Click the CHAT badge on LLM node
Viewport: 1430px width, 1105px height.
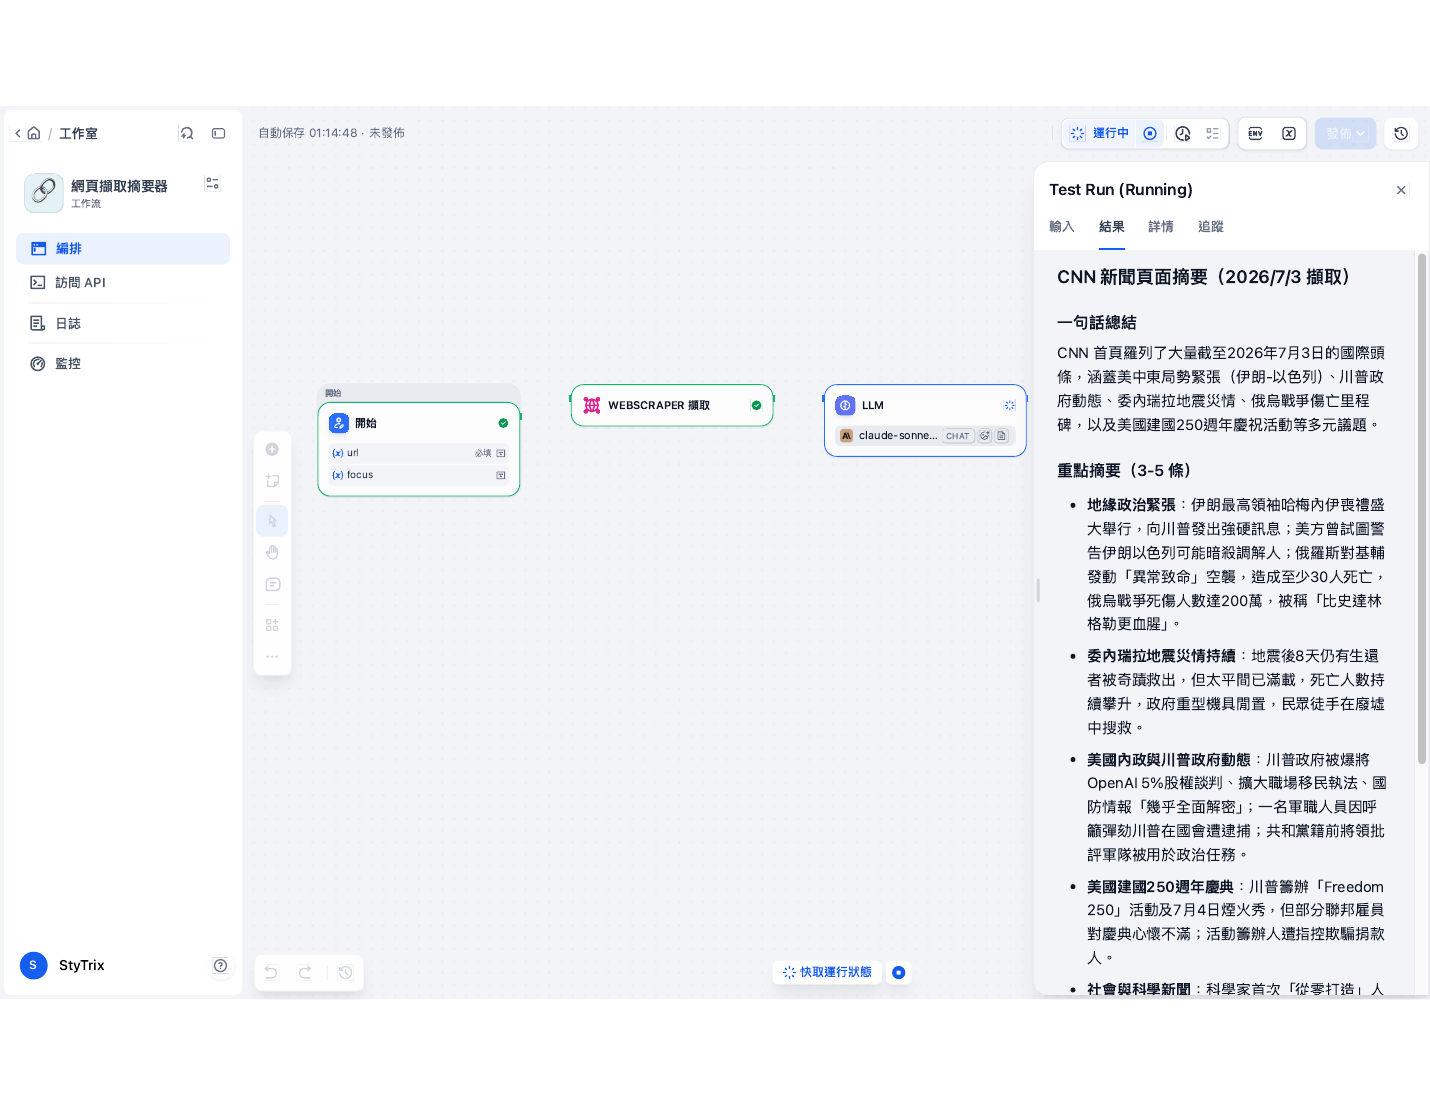958,436
